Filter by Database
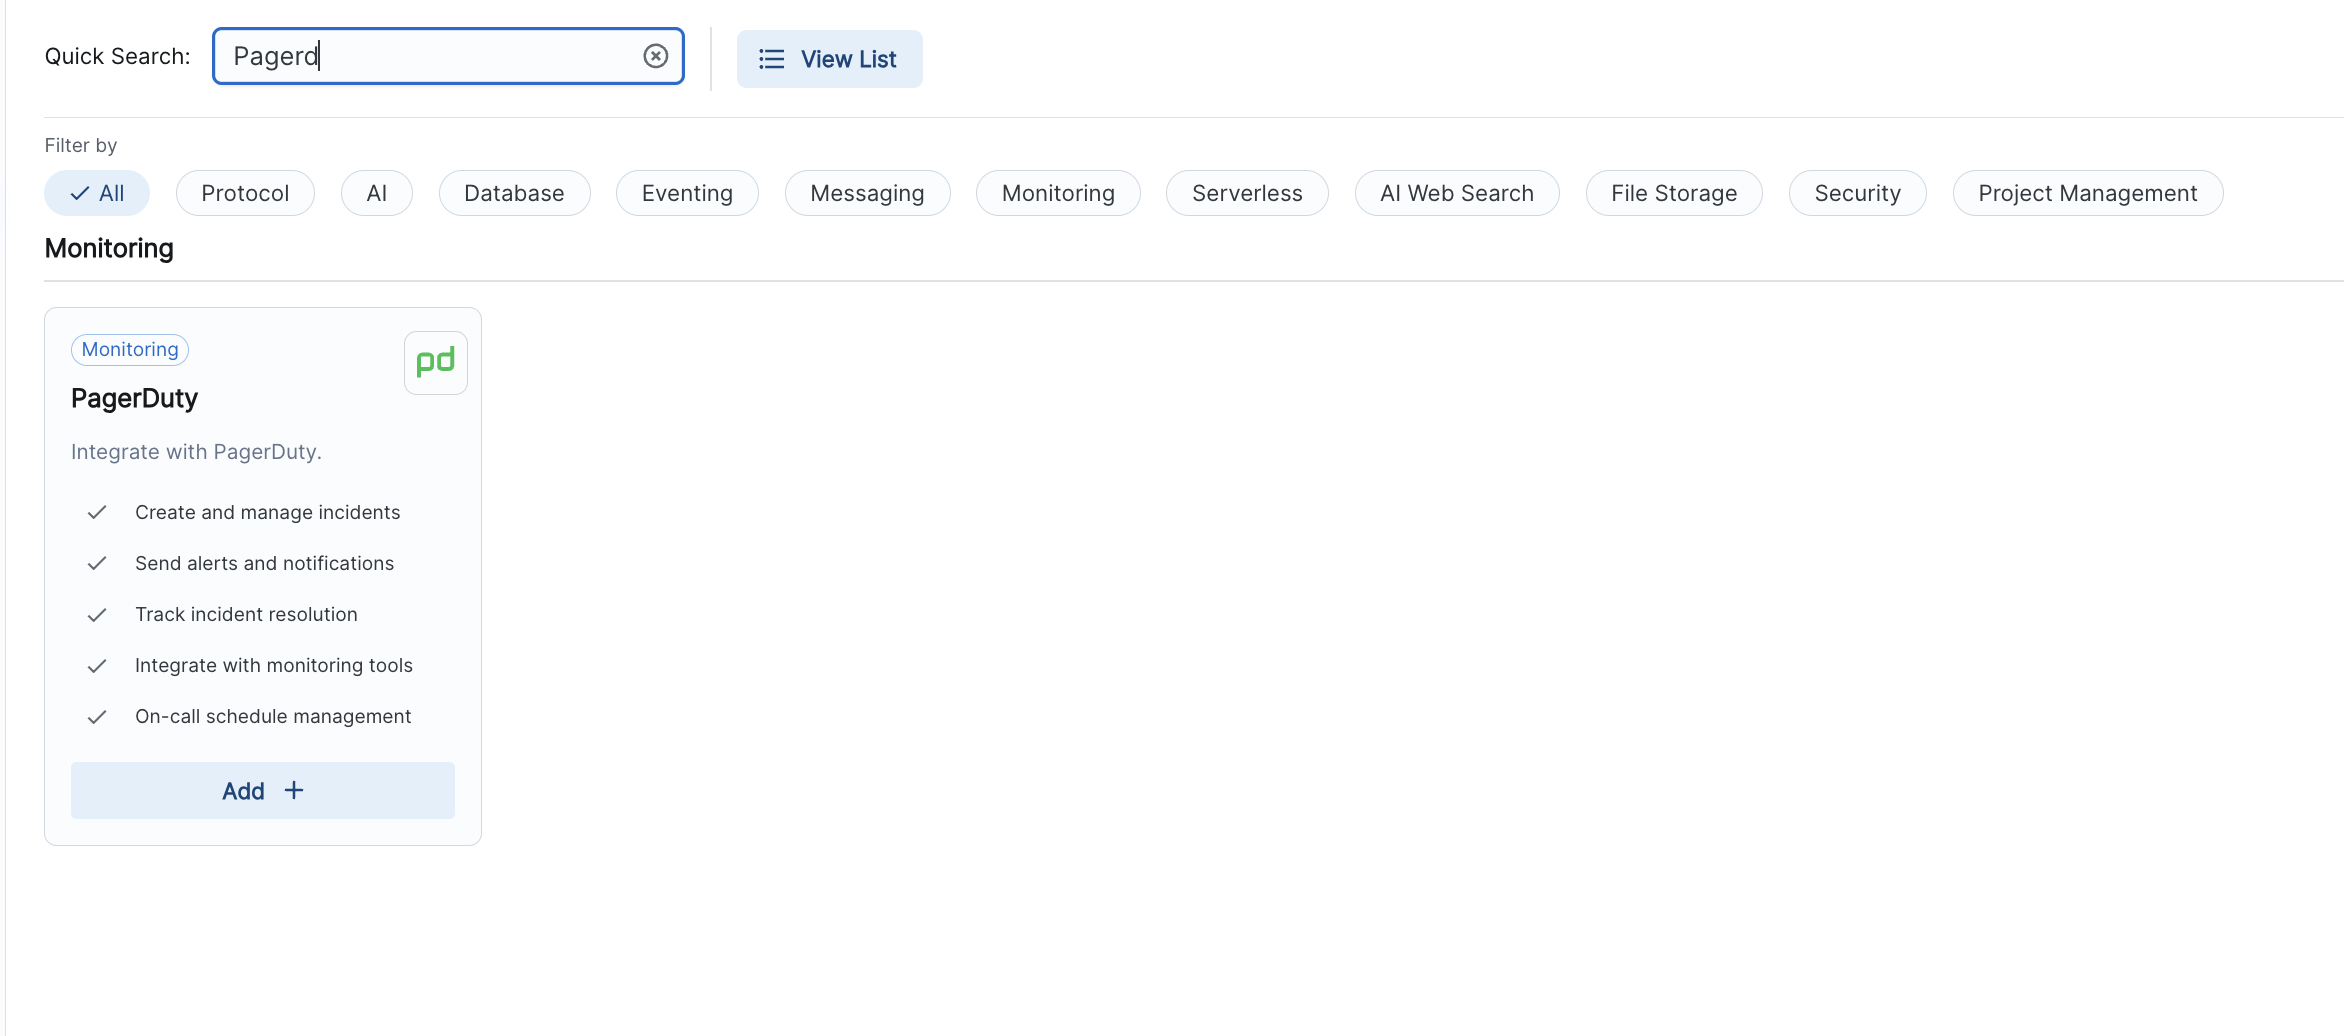The image size is (2344, 1036). (514, 193)
